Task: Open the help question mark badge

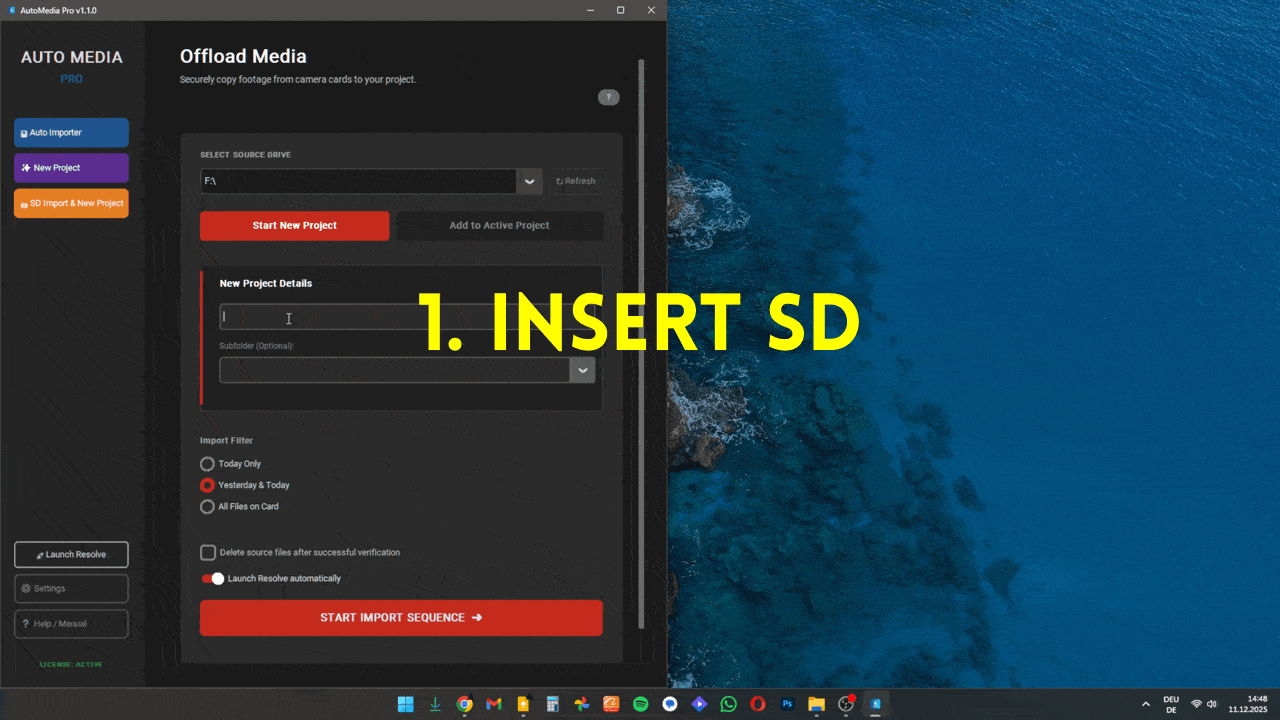Action: 608,97
